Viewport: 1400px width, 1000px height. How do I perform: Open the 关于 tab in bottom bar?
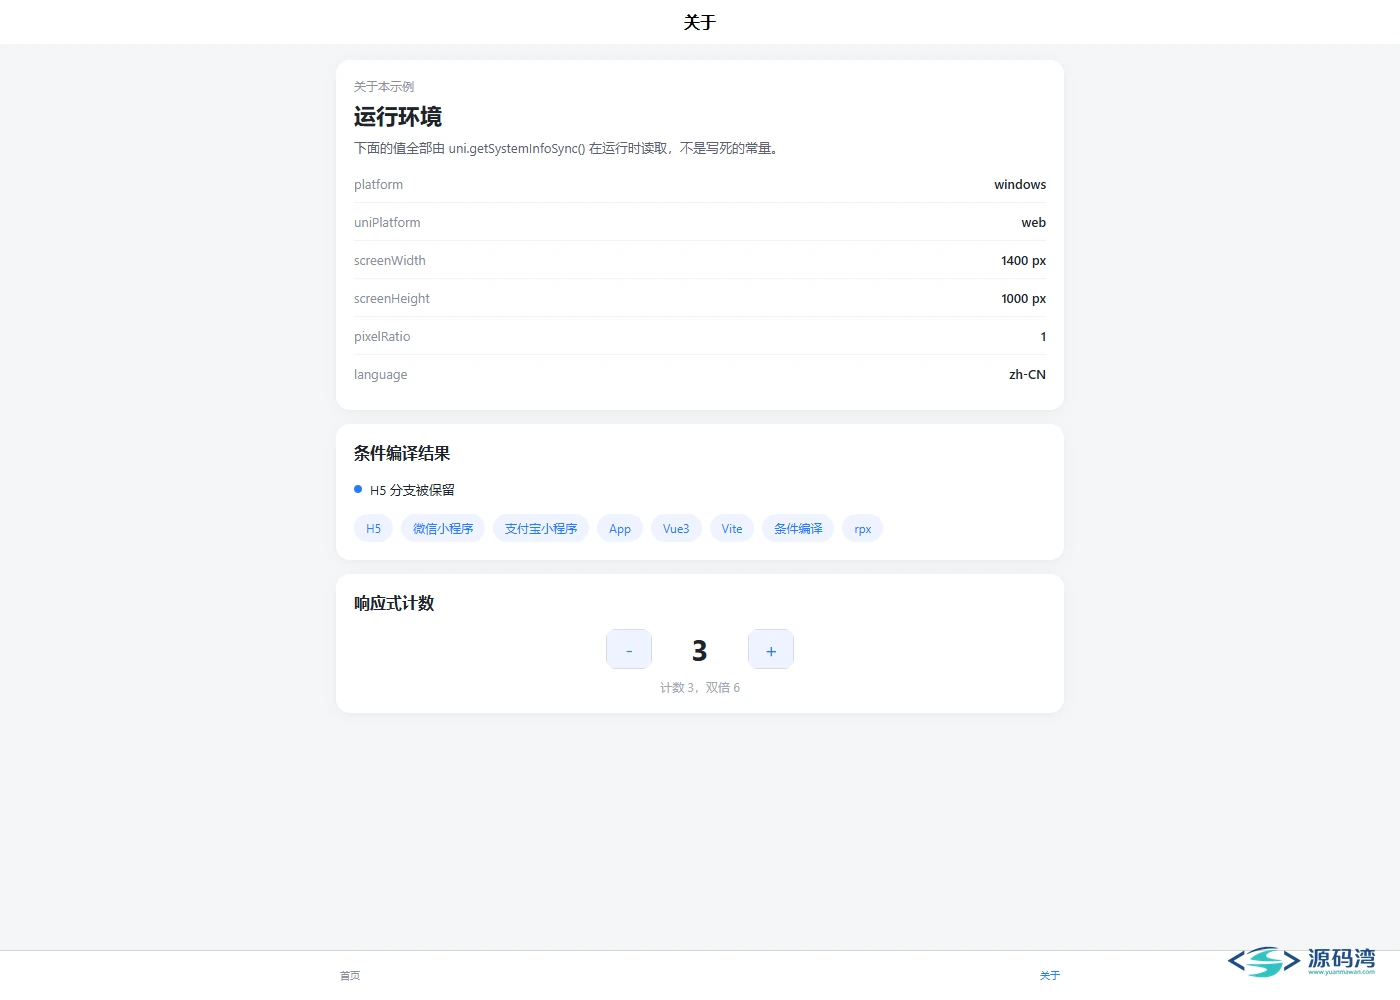coord(1050,975)
